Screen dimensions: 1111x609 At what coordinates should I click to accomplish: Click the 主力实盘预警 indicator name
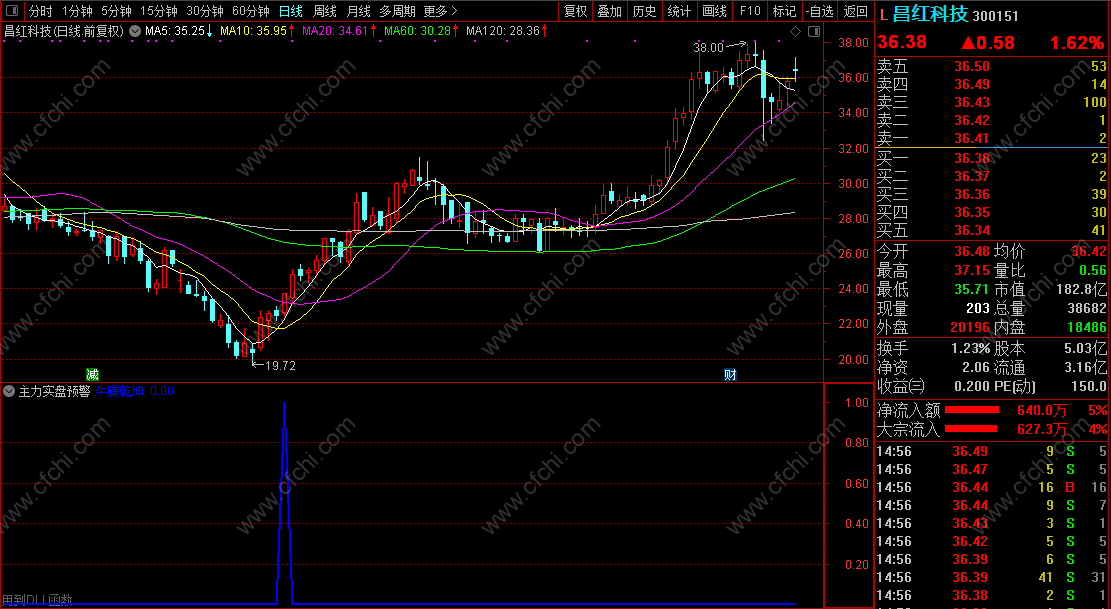click(54, 391)
